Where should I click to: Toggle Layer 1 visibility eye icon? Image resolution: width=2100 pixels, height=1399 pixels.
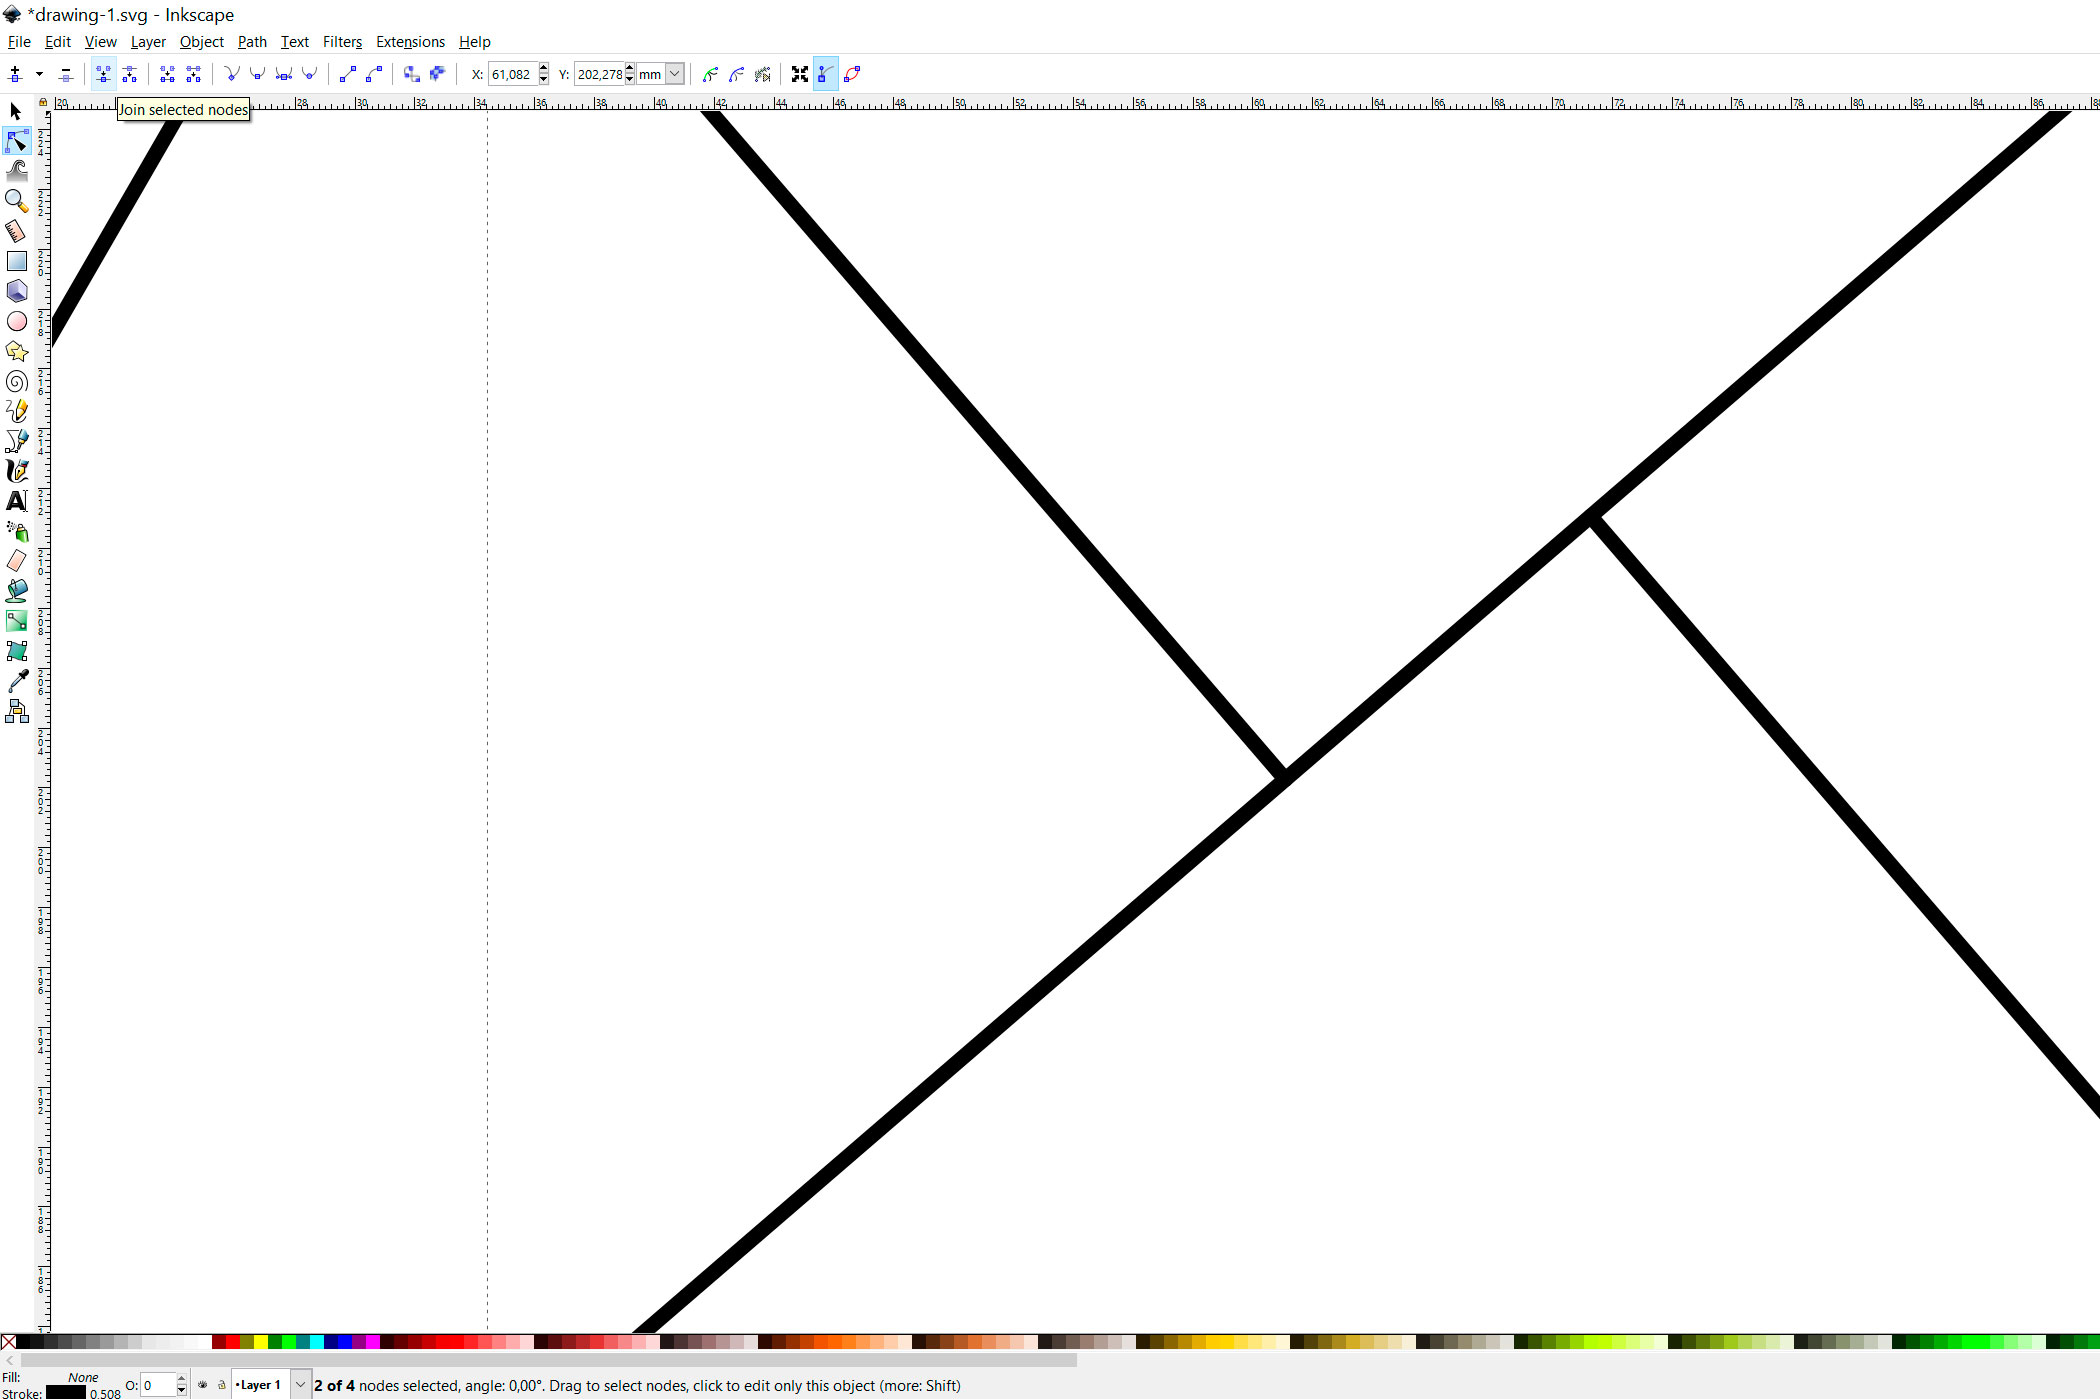[203, 1385]
